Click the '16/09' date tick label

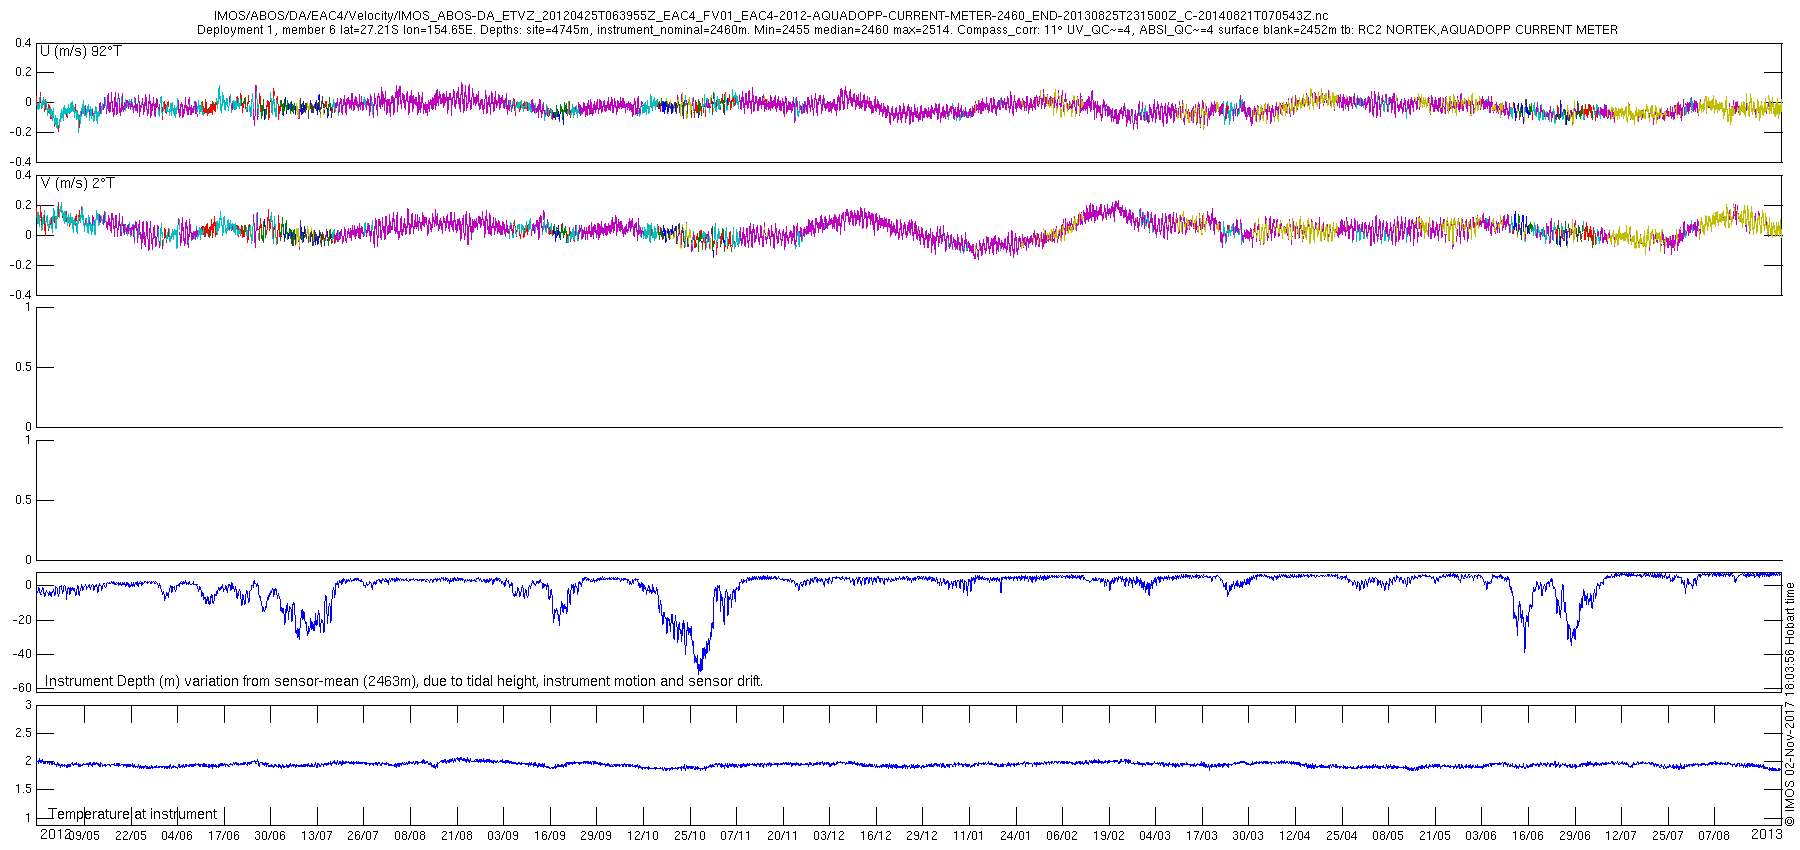pyautogui.click(x=550, y=836)
